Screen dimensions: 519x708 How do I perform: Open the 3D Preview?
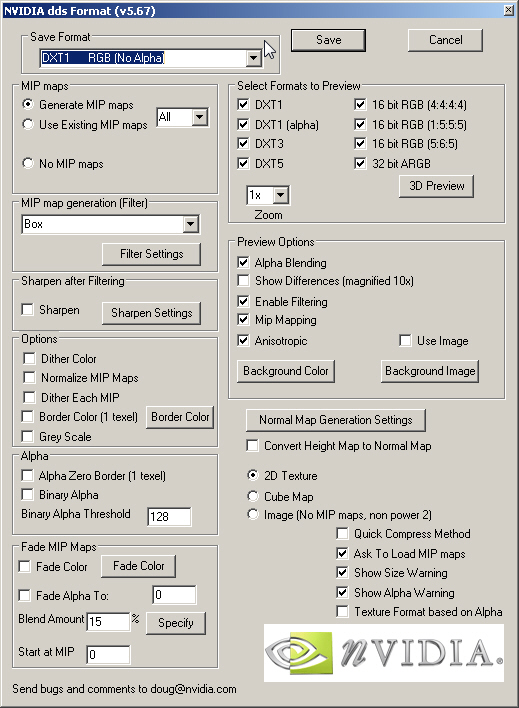(x=436, y=186)
